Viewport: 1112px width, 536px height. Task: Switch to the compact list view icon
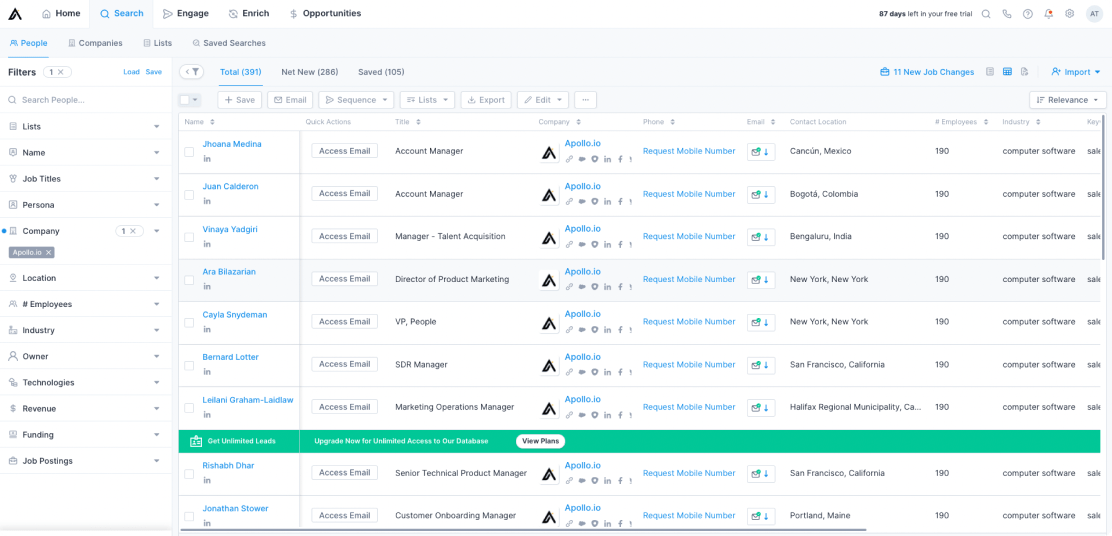[x=990, y=72]
